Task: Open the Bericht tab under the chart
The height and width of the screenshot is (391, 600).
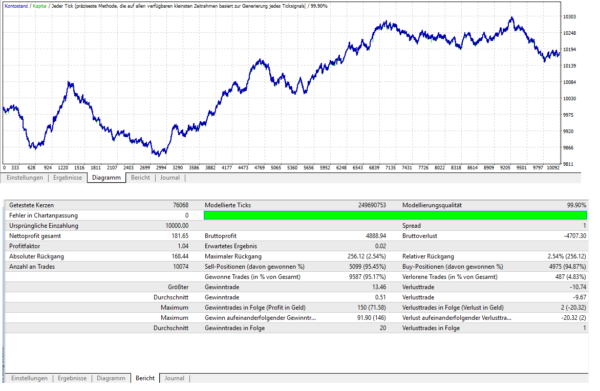Action: 140,178
